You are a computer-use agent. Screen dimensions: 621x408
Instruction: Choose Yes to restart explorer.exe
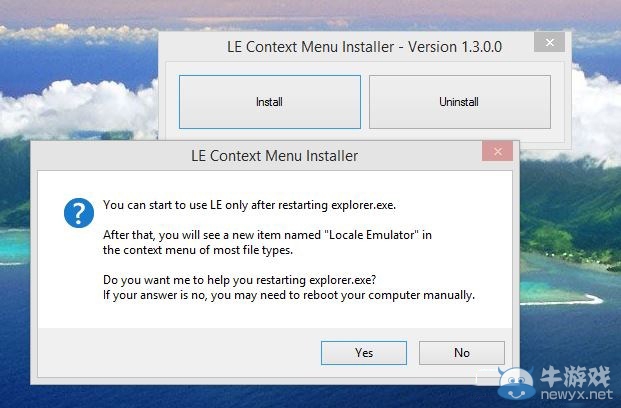coord(364,353)
